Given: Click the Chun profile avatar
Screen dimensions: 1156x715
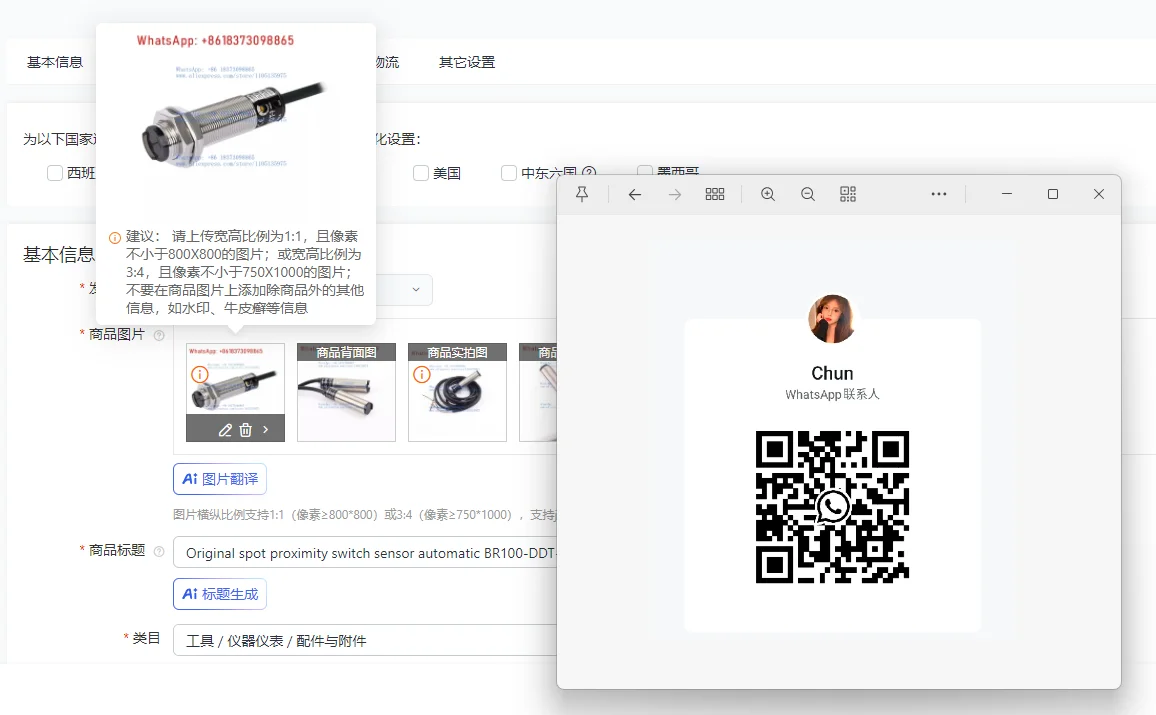Looking at the screenshot, I should point(832,319).
